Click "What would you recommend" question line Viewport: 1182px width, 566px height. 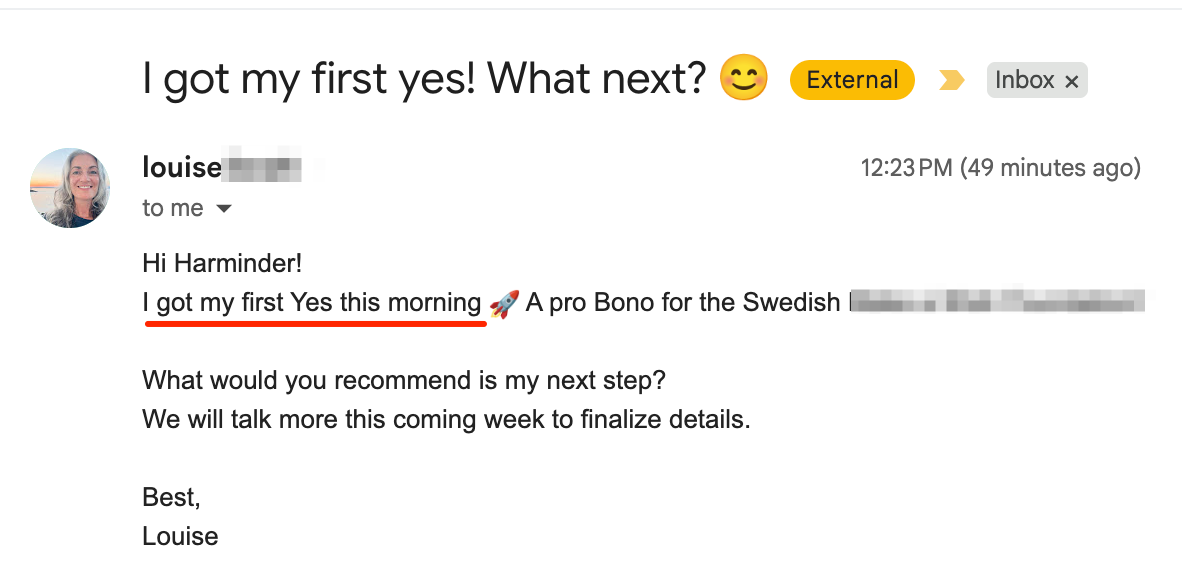pyautogui.click(x=404, y=381)
